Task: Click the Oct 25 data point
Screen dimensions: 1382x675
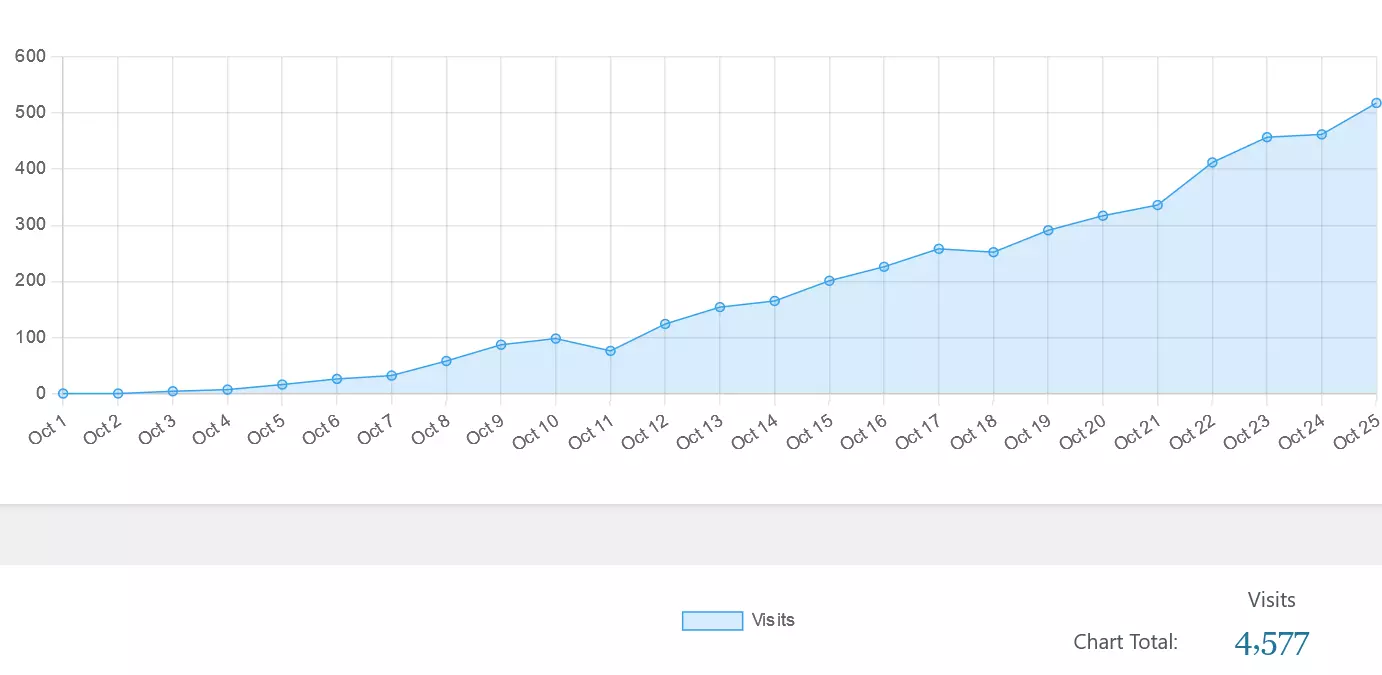Action: (x=1376, y=103)
